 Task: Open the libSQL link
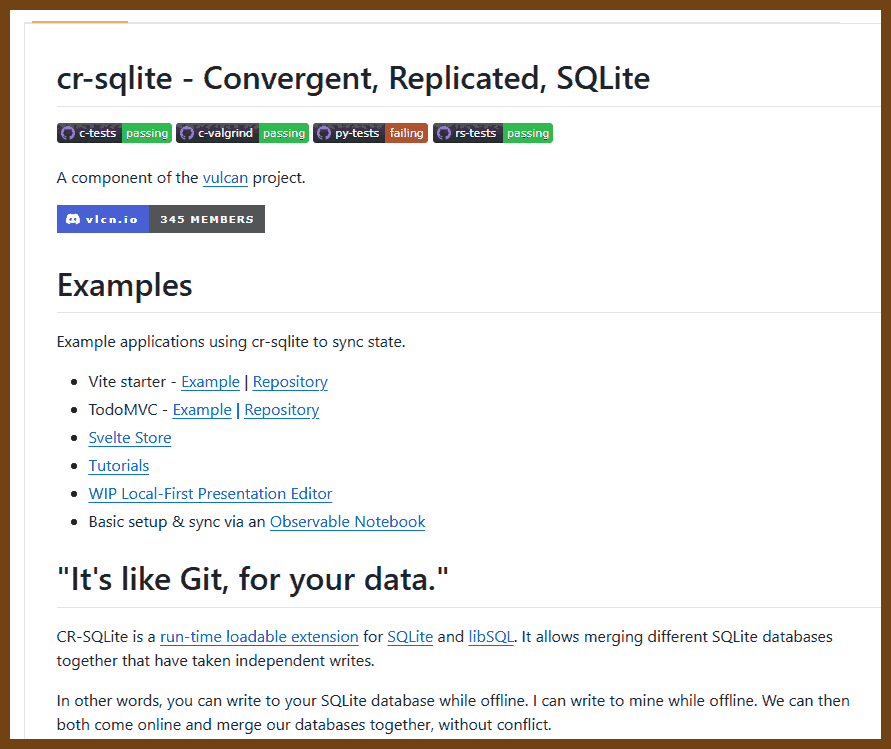[x=491, y=636]
